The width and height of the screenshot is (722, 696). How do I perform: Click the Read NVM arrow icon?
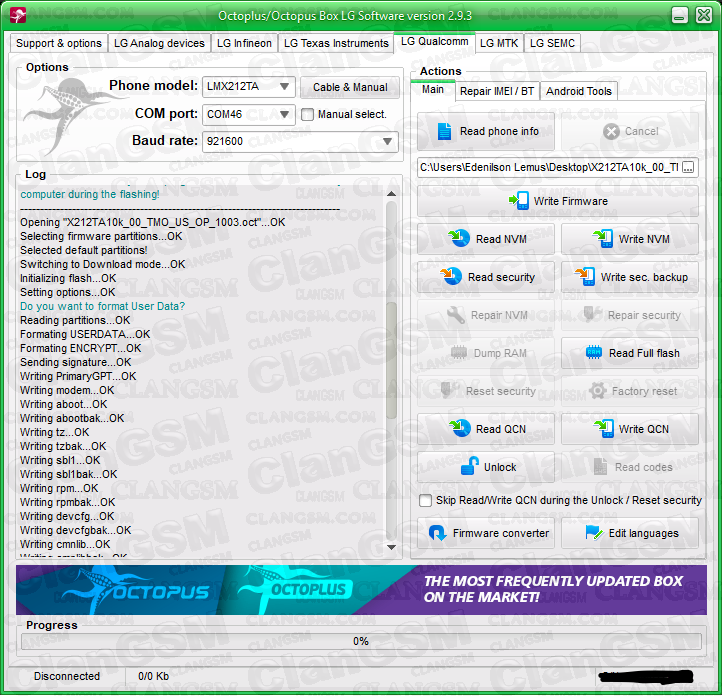459,238
